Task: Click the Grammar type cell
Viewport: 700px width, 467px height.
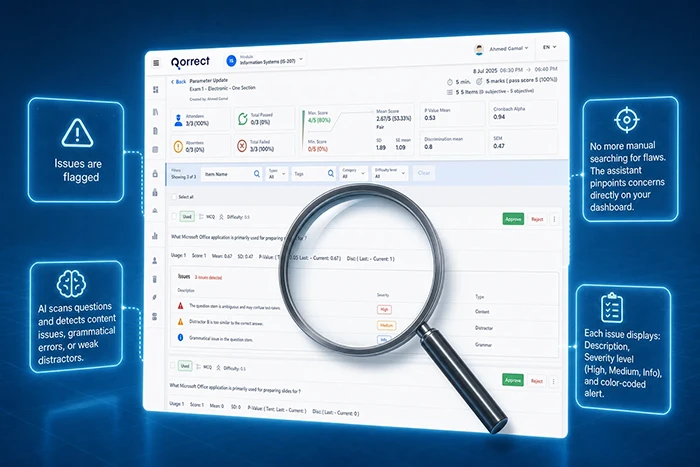Action: pyautogui.click(x=483, y=345)
